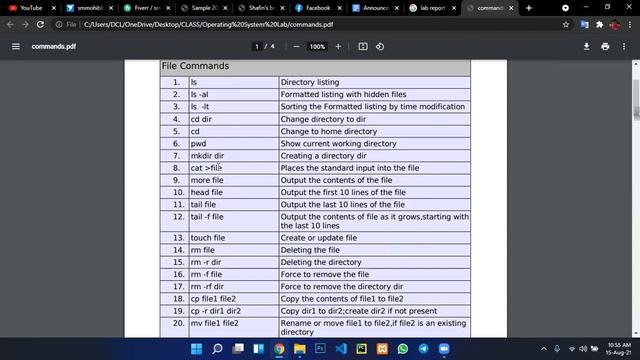This screenshot has width=640, height=360.
Task: Bookmark this page with star icon
Action: [x=566, y=24]
